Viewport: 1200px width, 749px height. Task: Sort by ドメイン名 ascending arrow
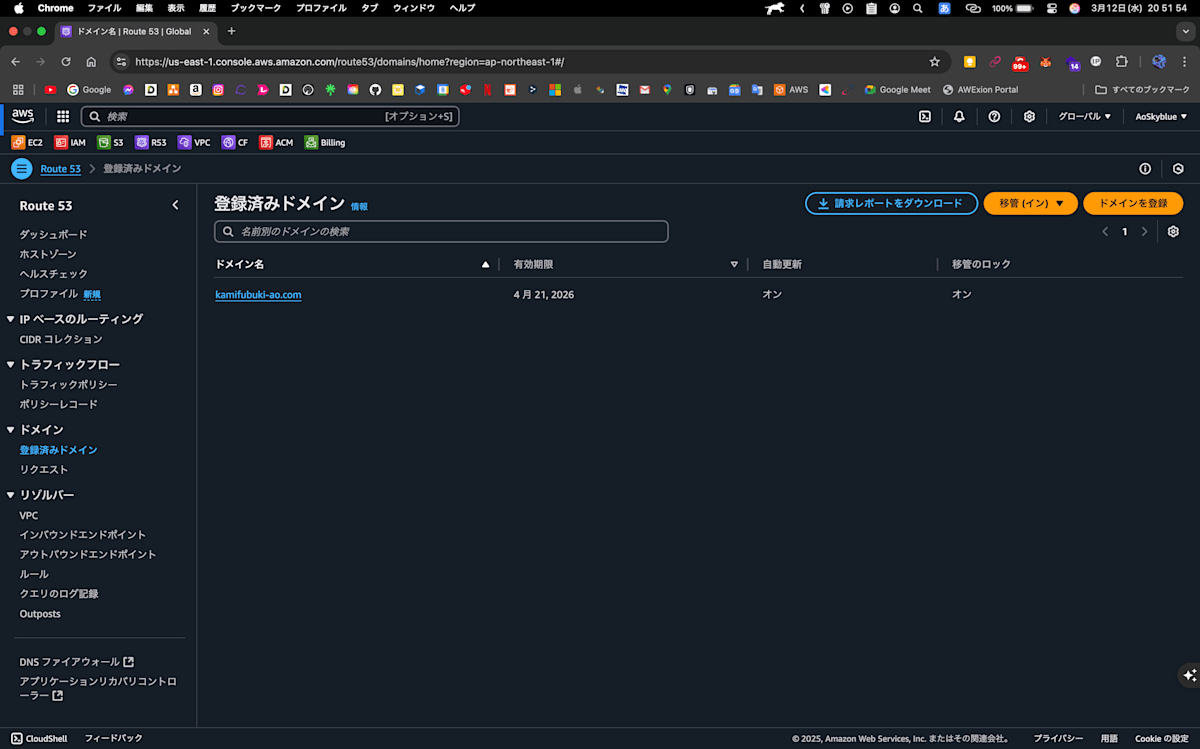[x=486, y=264]
